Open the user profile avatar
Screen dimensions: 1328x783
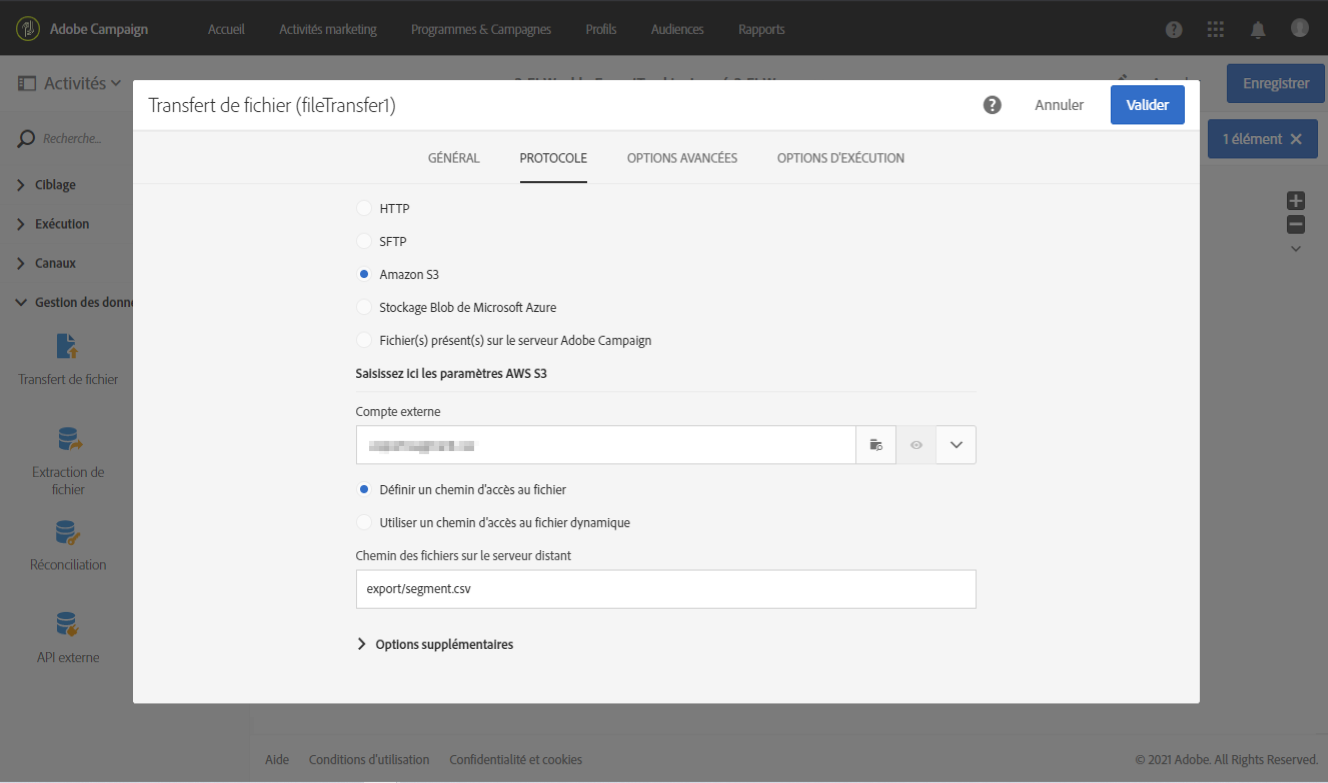[x=1300, y=28]
